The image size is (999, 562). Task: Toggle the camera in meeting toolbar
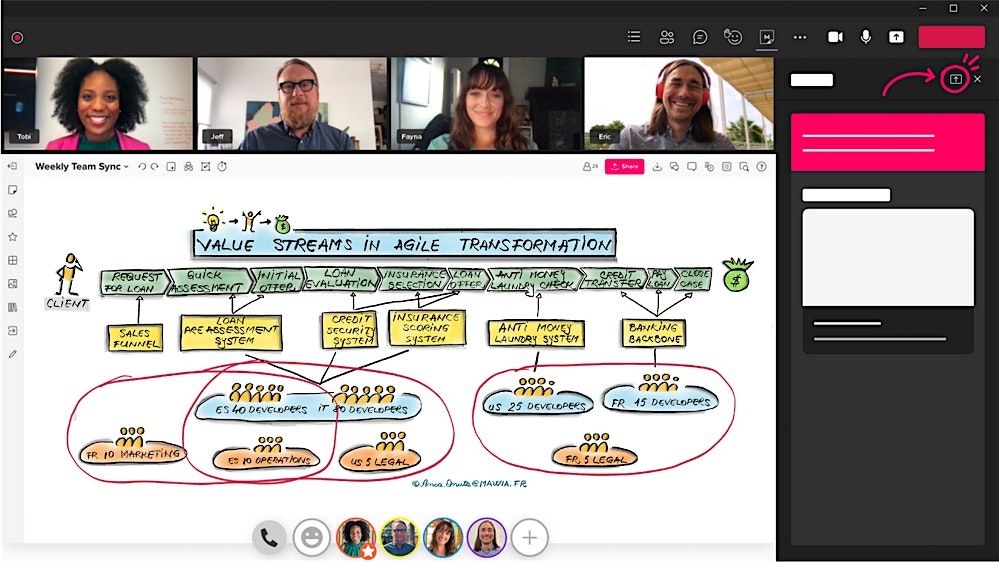[x=835, y=37]
